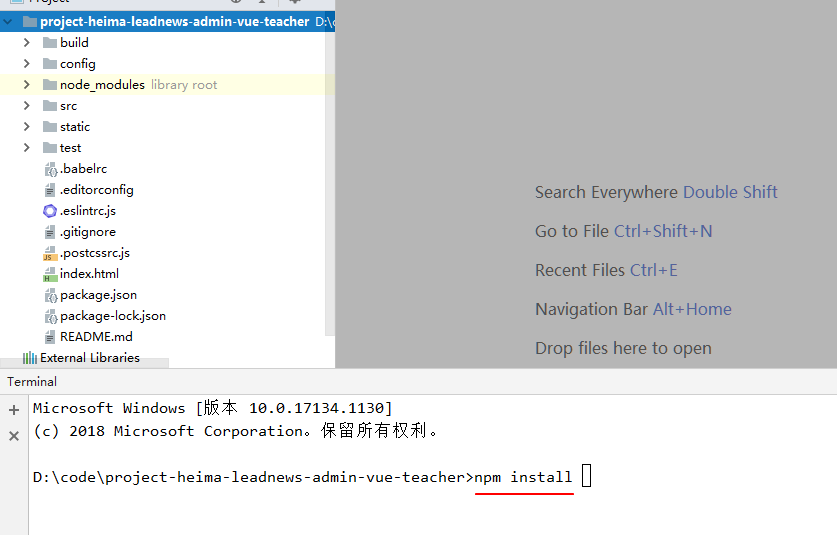Click the Terminal panel title
The image size is (837, 535).
click(32, 382)
